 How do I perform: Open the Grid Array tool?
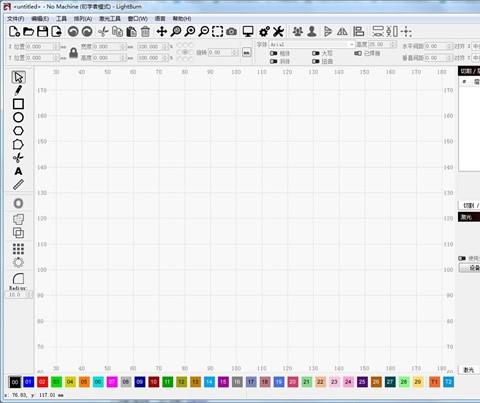point(18,249)
